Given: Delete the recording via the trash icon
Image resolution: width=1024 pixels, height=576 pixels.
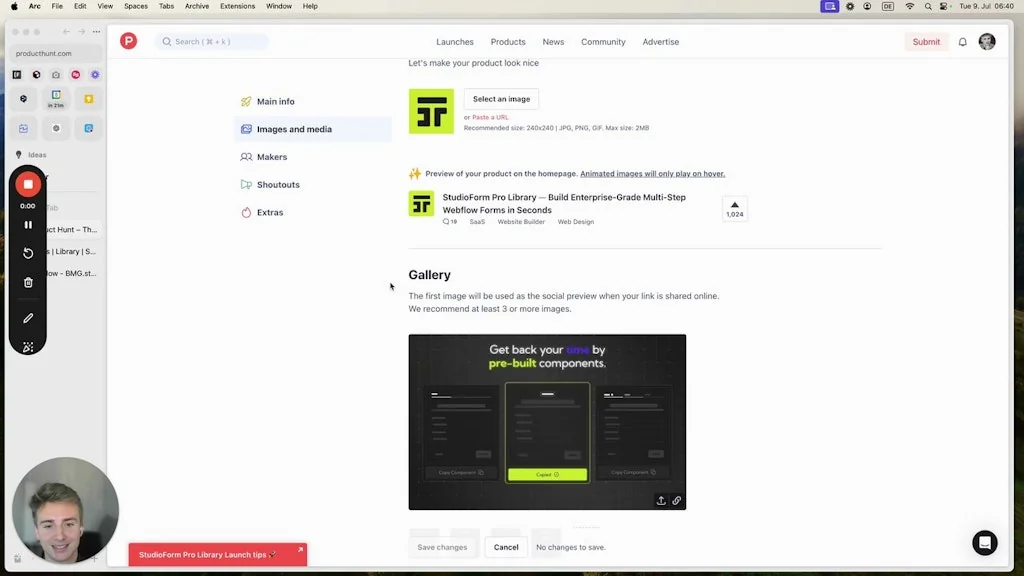Looking at the screenshot, I should [28, 282].
